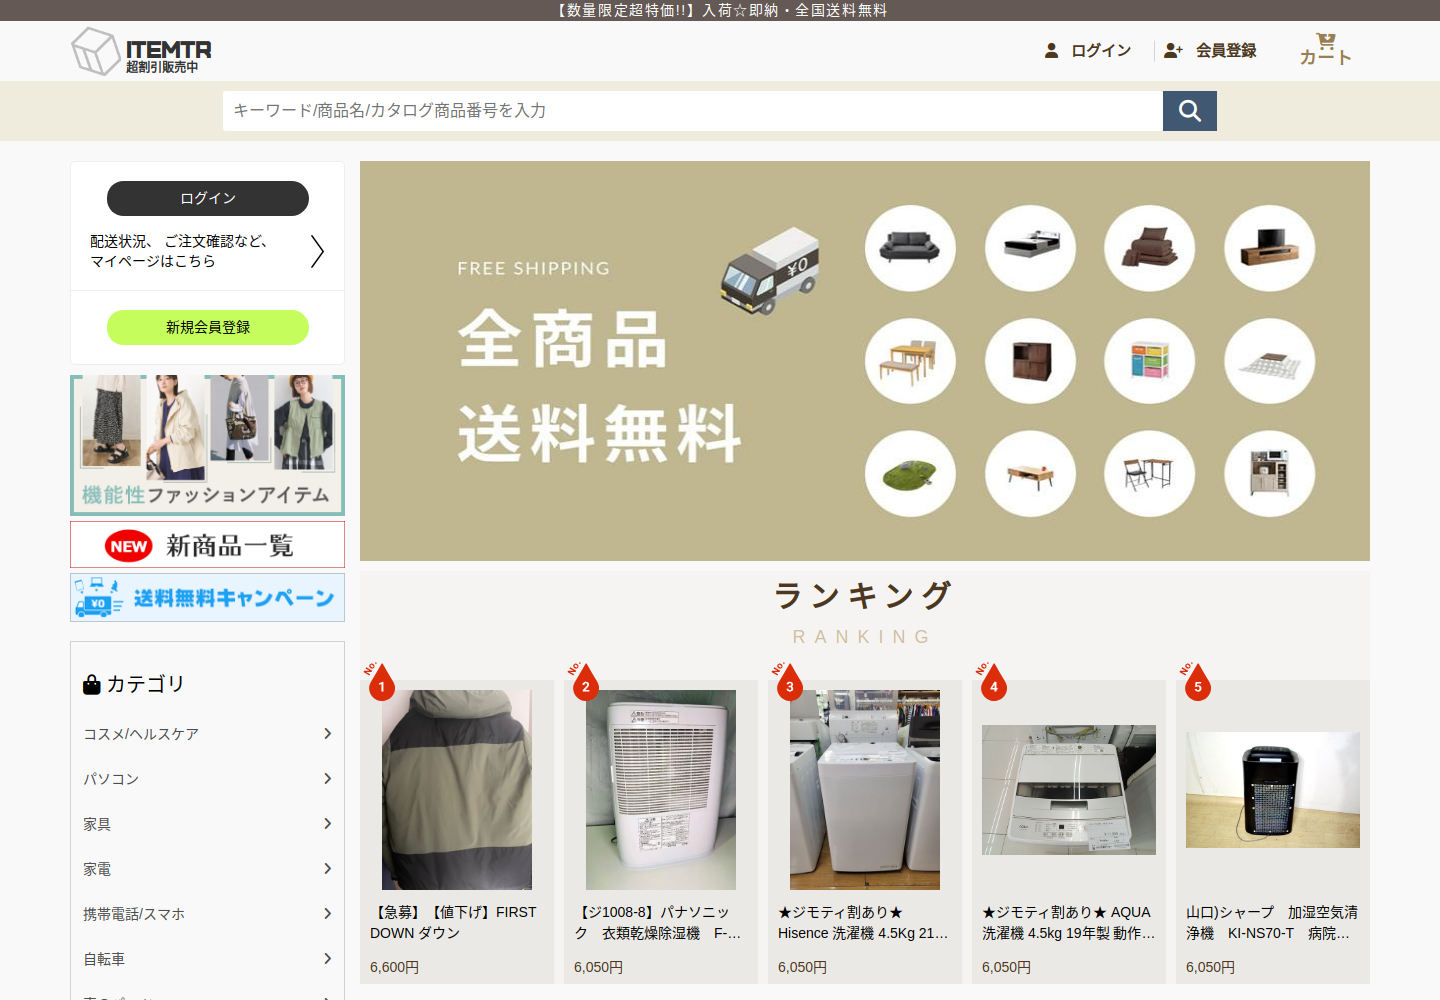Open the 新商品一覧 banner
This screenshot has height=1000, width=1440.
coord(208,545)
